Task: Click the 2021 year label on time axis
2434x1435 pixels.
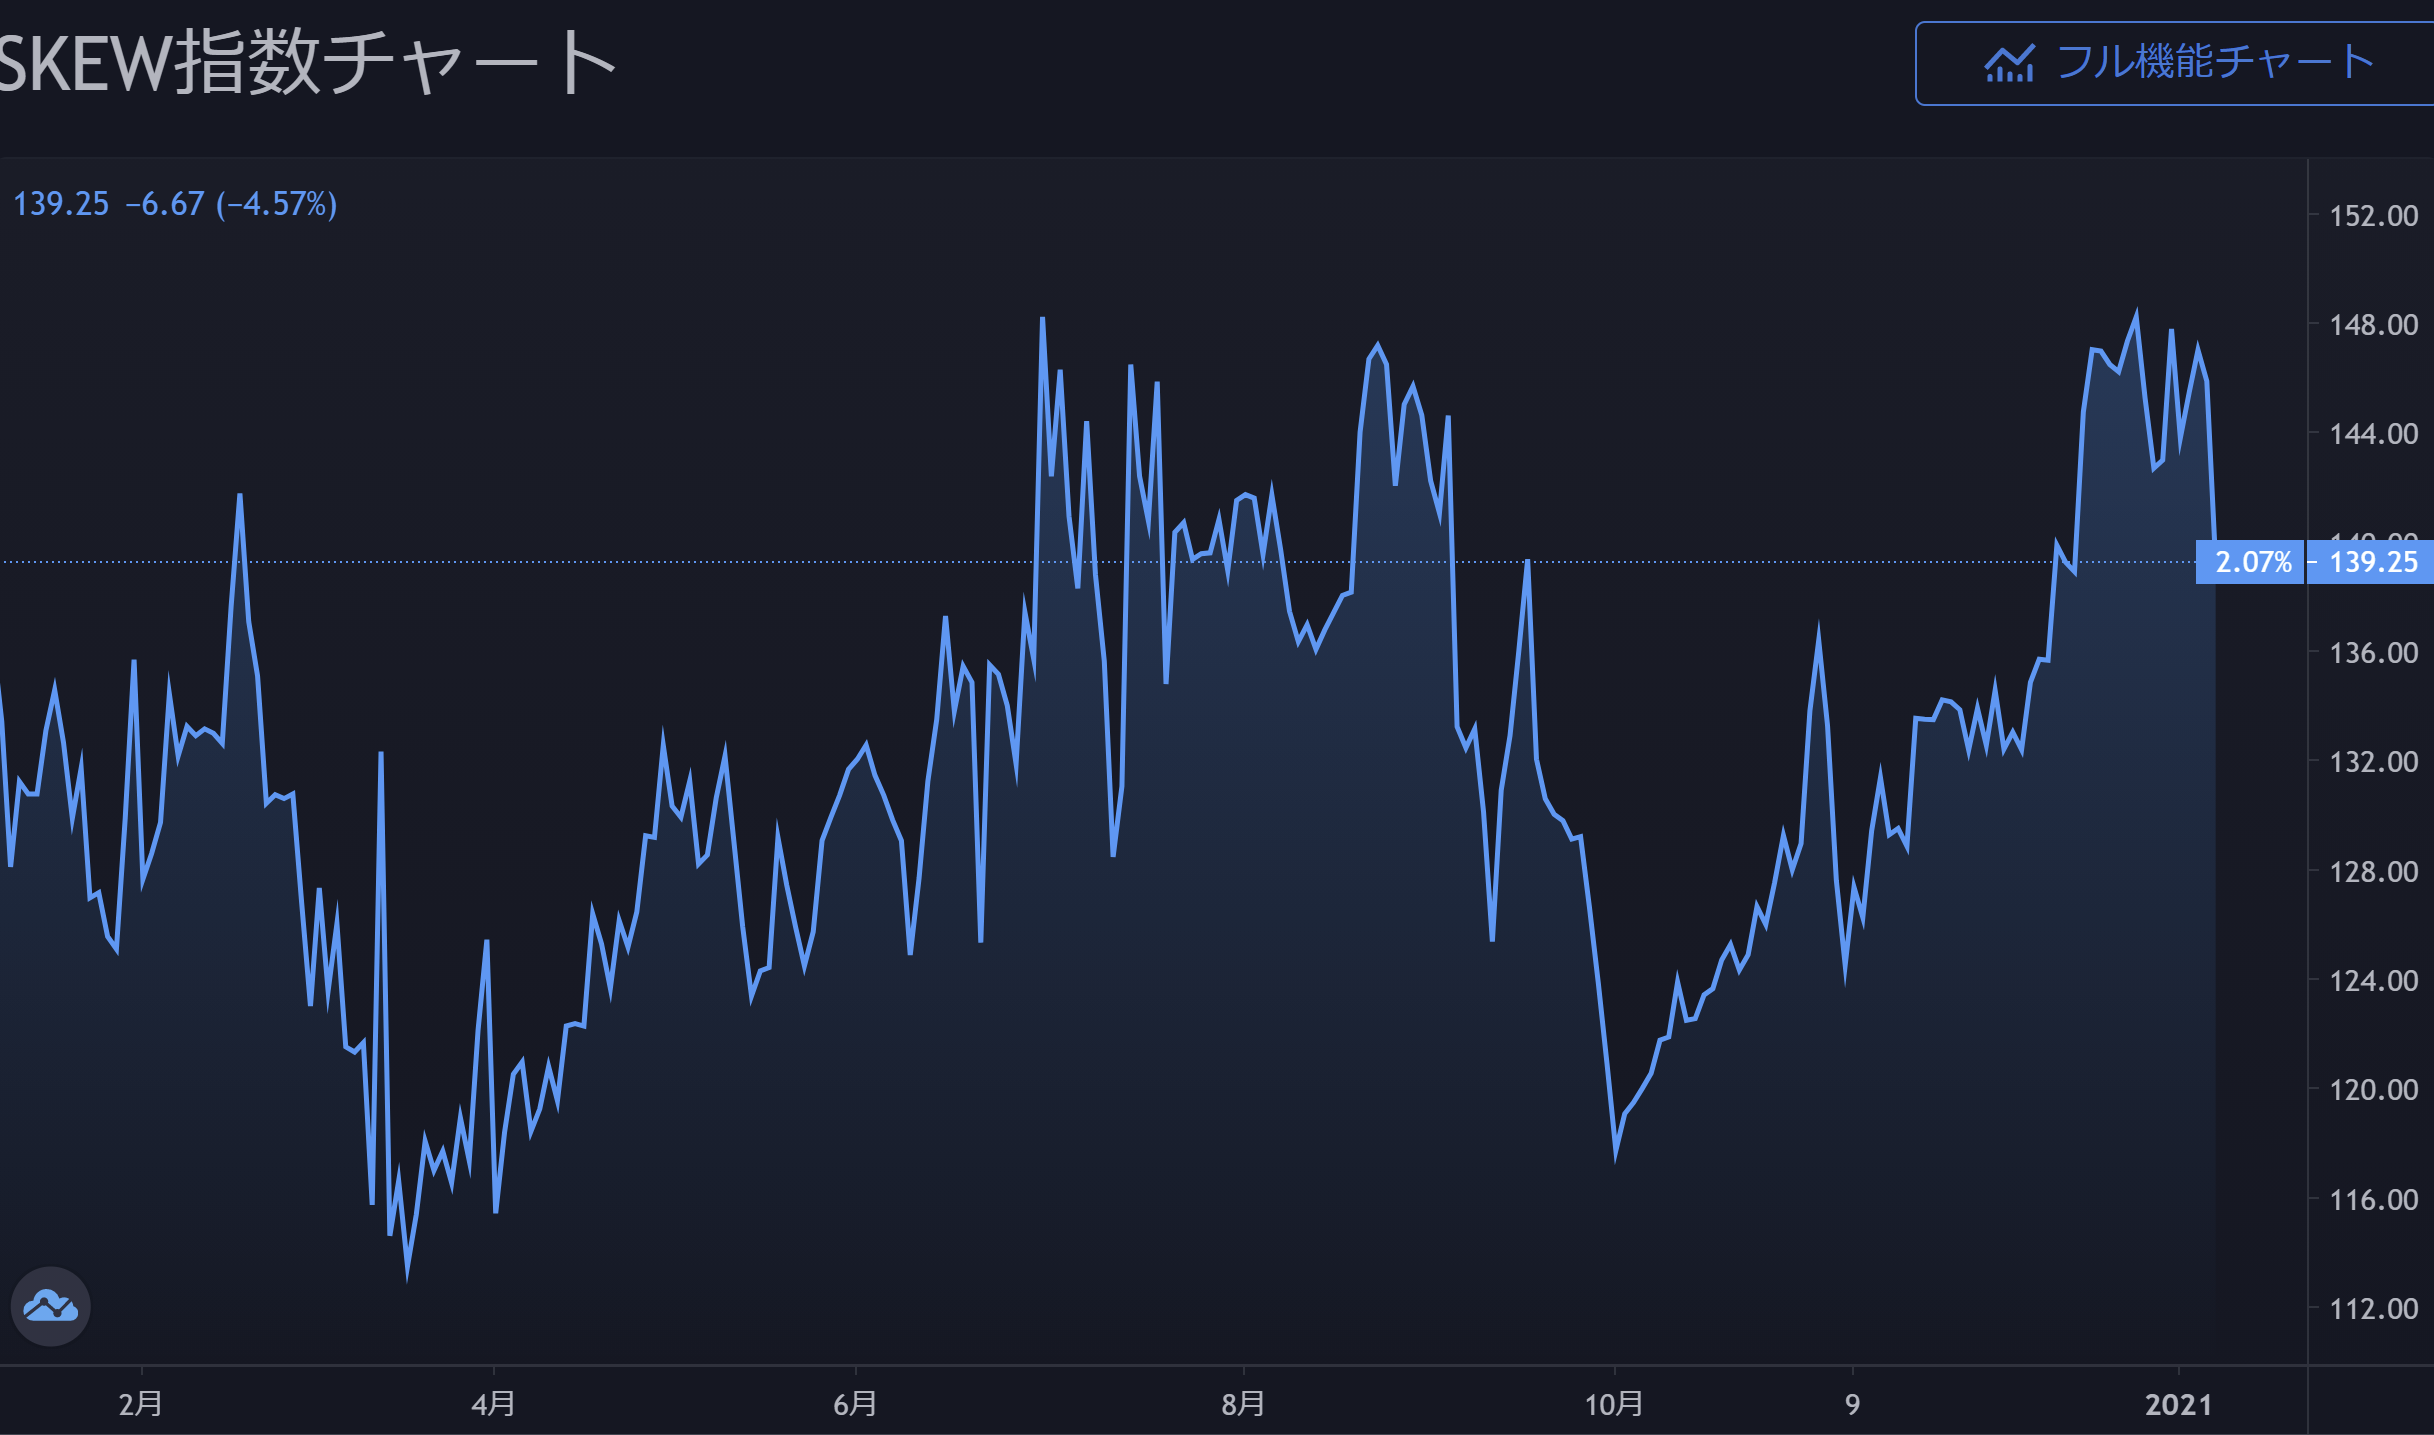Action: (x=2178, y=1404)
